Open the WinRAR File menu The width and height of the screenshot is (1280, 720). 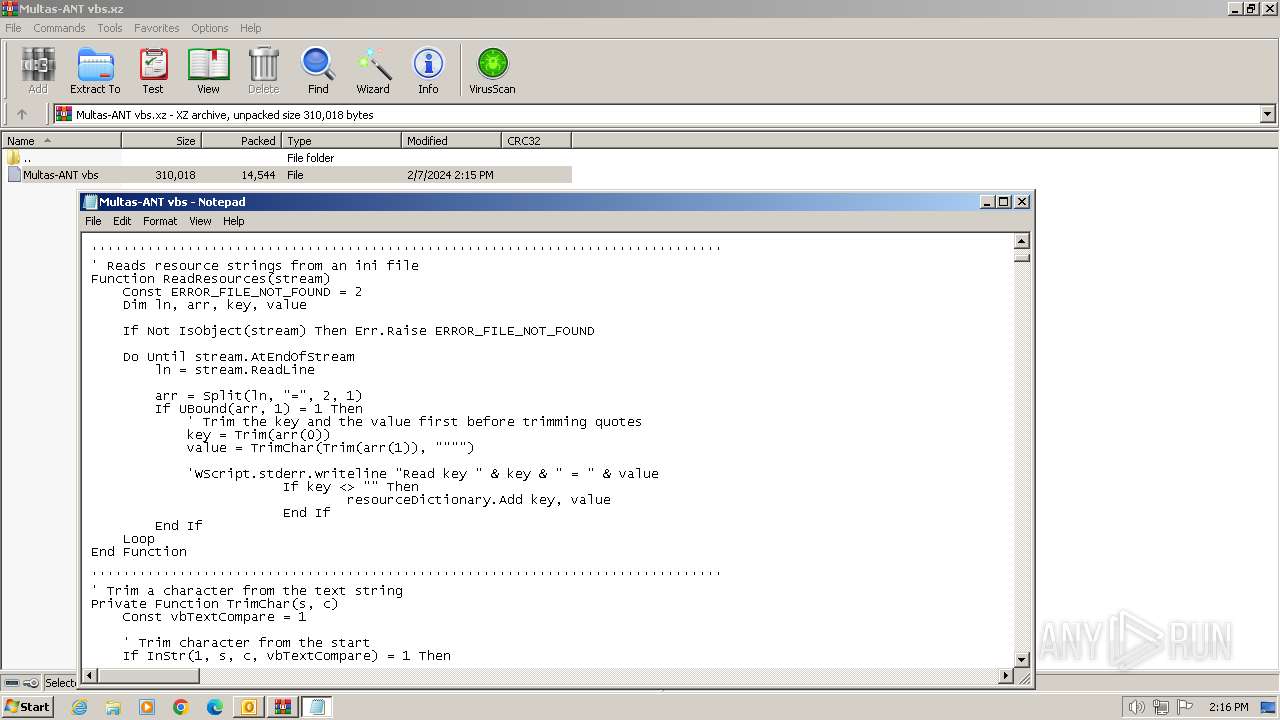[x=13, y=28]
